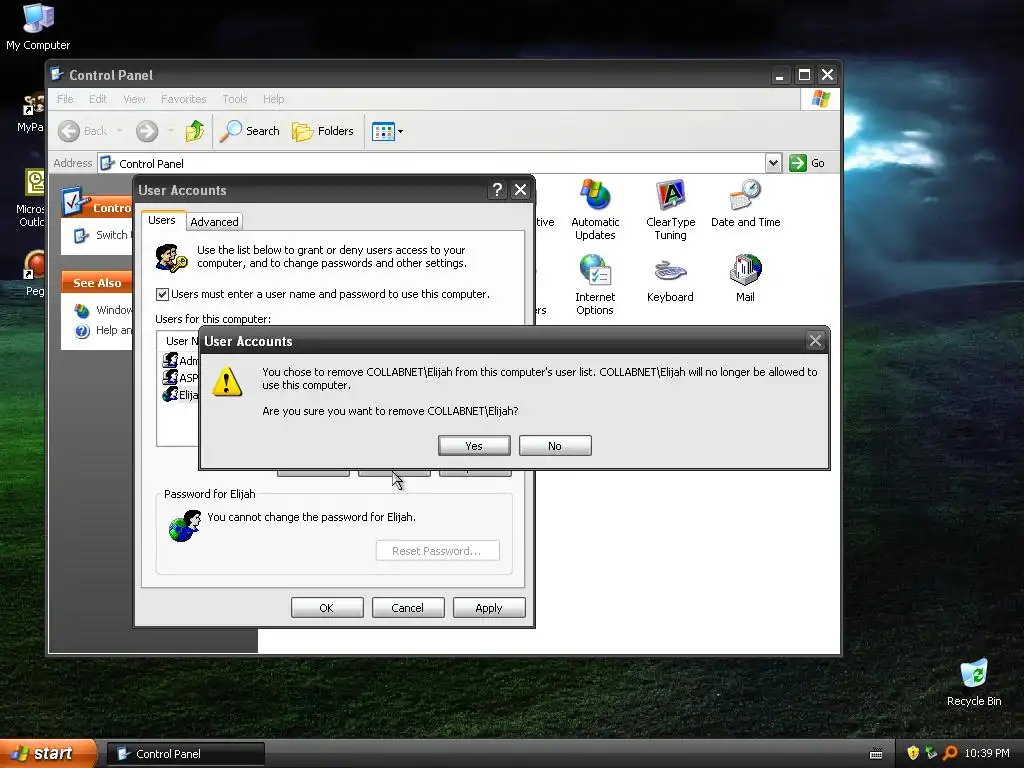Open ClearType Tuning applet
Viewport: 1024px width, 768px height.
point(671,210)
